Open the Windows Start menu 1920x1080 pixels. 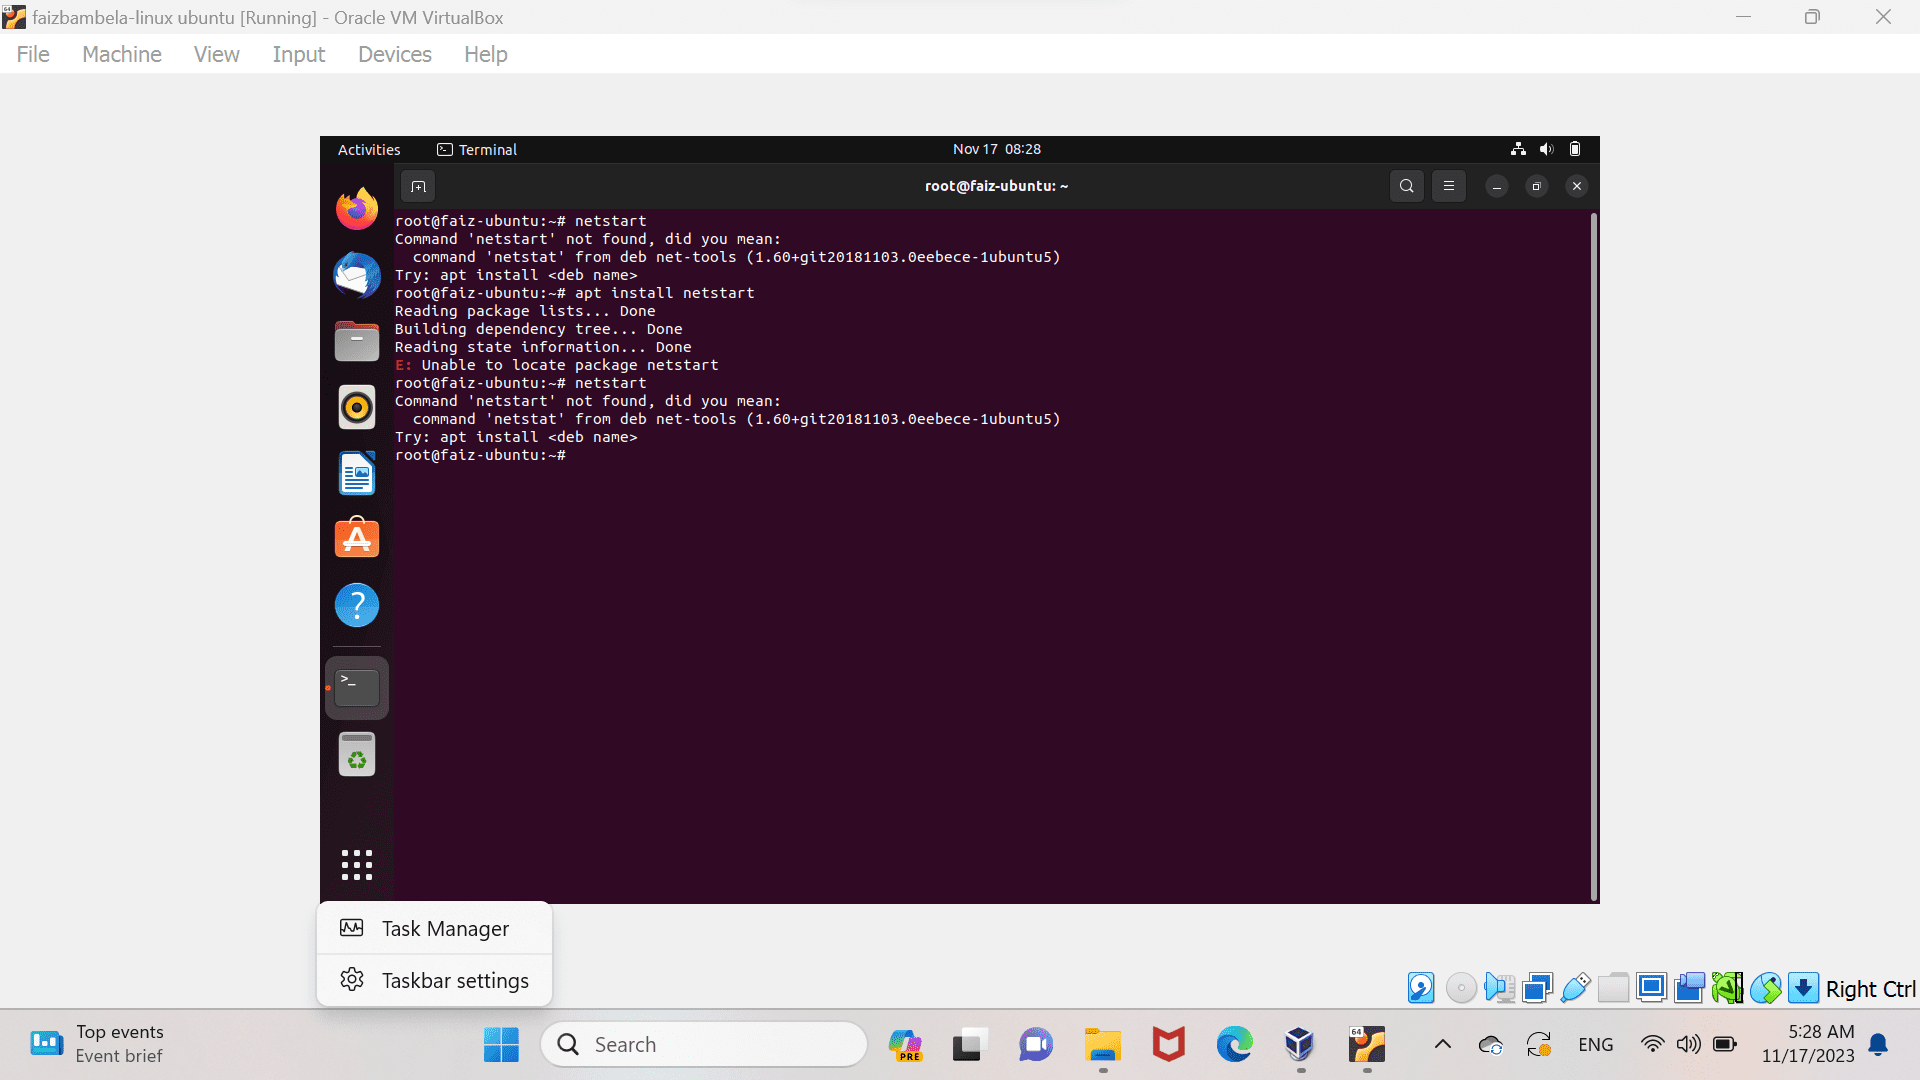click(x=501, y=1045)
